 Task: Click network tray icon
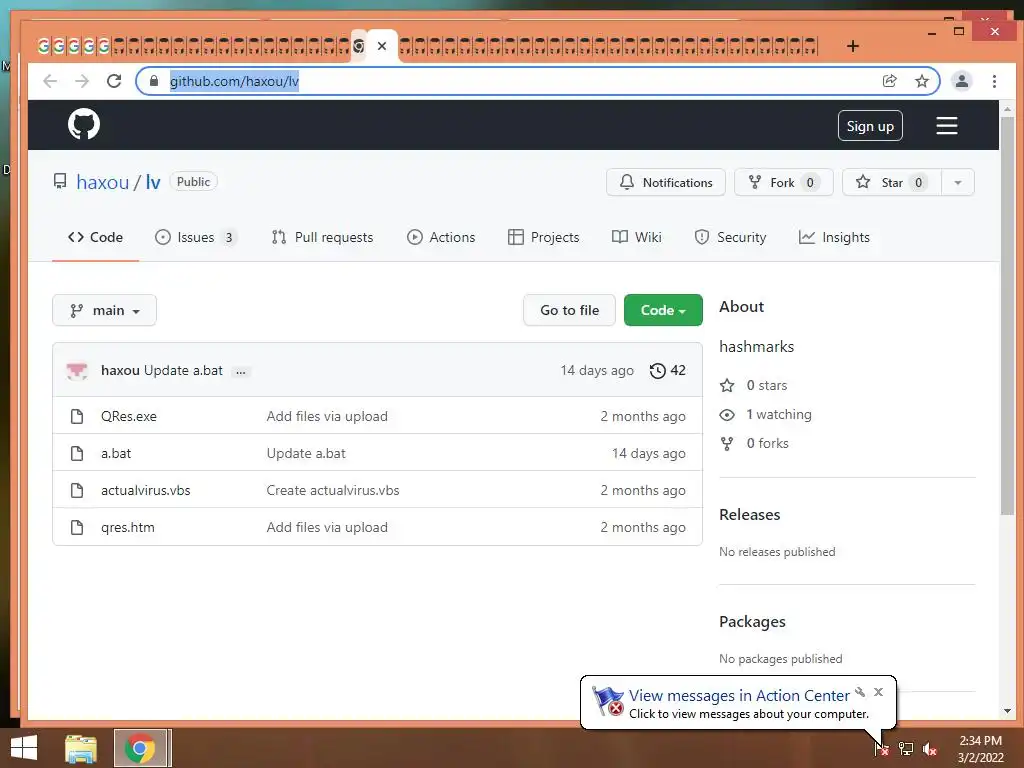pos(906,748)
